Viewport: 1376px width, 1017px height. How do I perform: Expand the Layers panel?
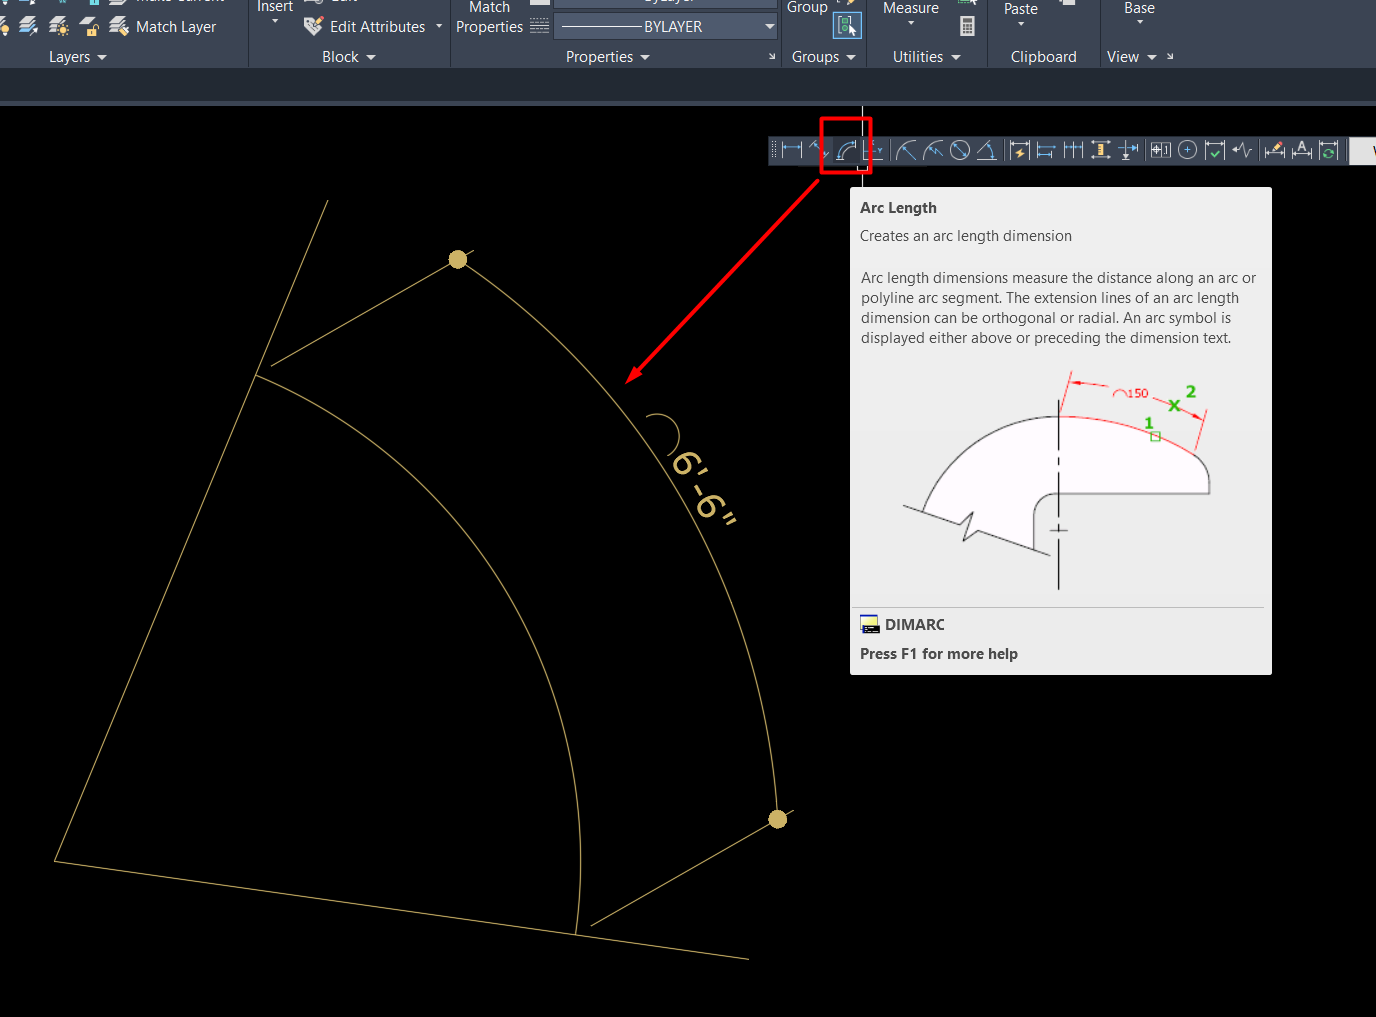78,57
